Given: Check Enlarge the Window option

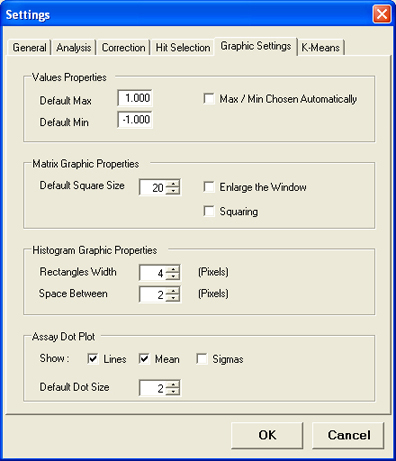Looking at the screenshot, I should (209, 187).
